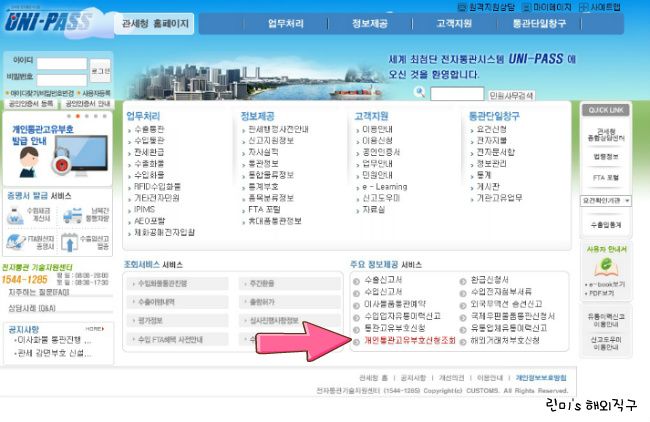
Task: Open the 자료실 link
Action: coord(374,209)
